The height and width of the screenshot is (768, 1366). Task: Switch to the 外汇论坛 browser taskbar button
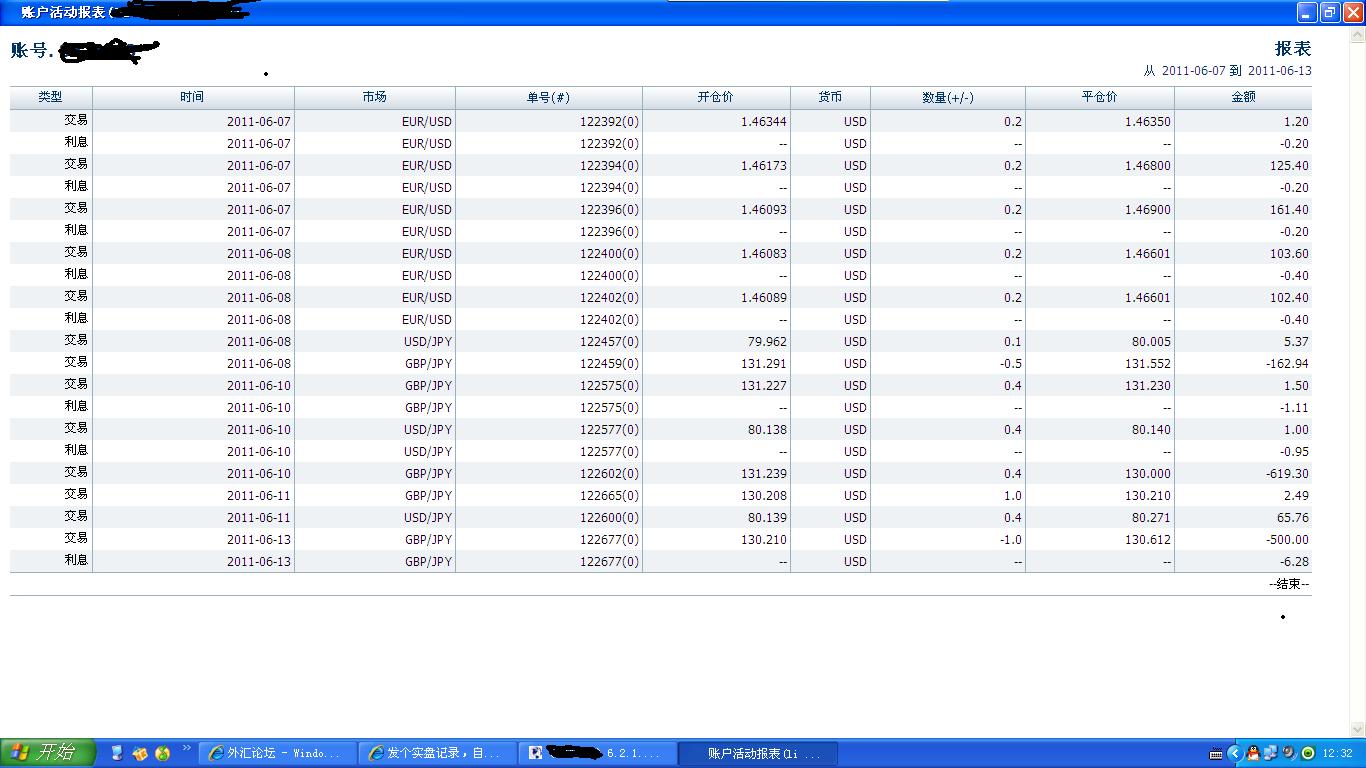pos(278,753)
